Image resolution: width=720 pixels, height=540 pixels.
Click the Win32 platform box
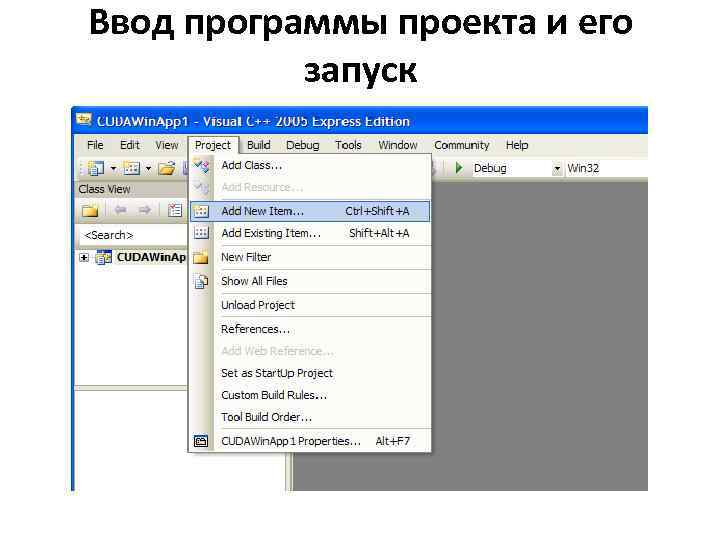[606, 169]
